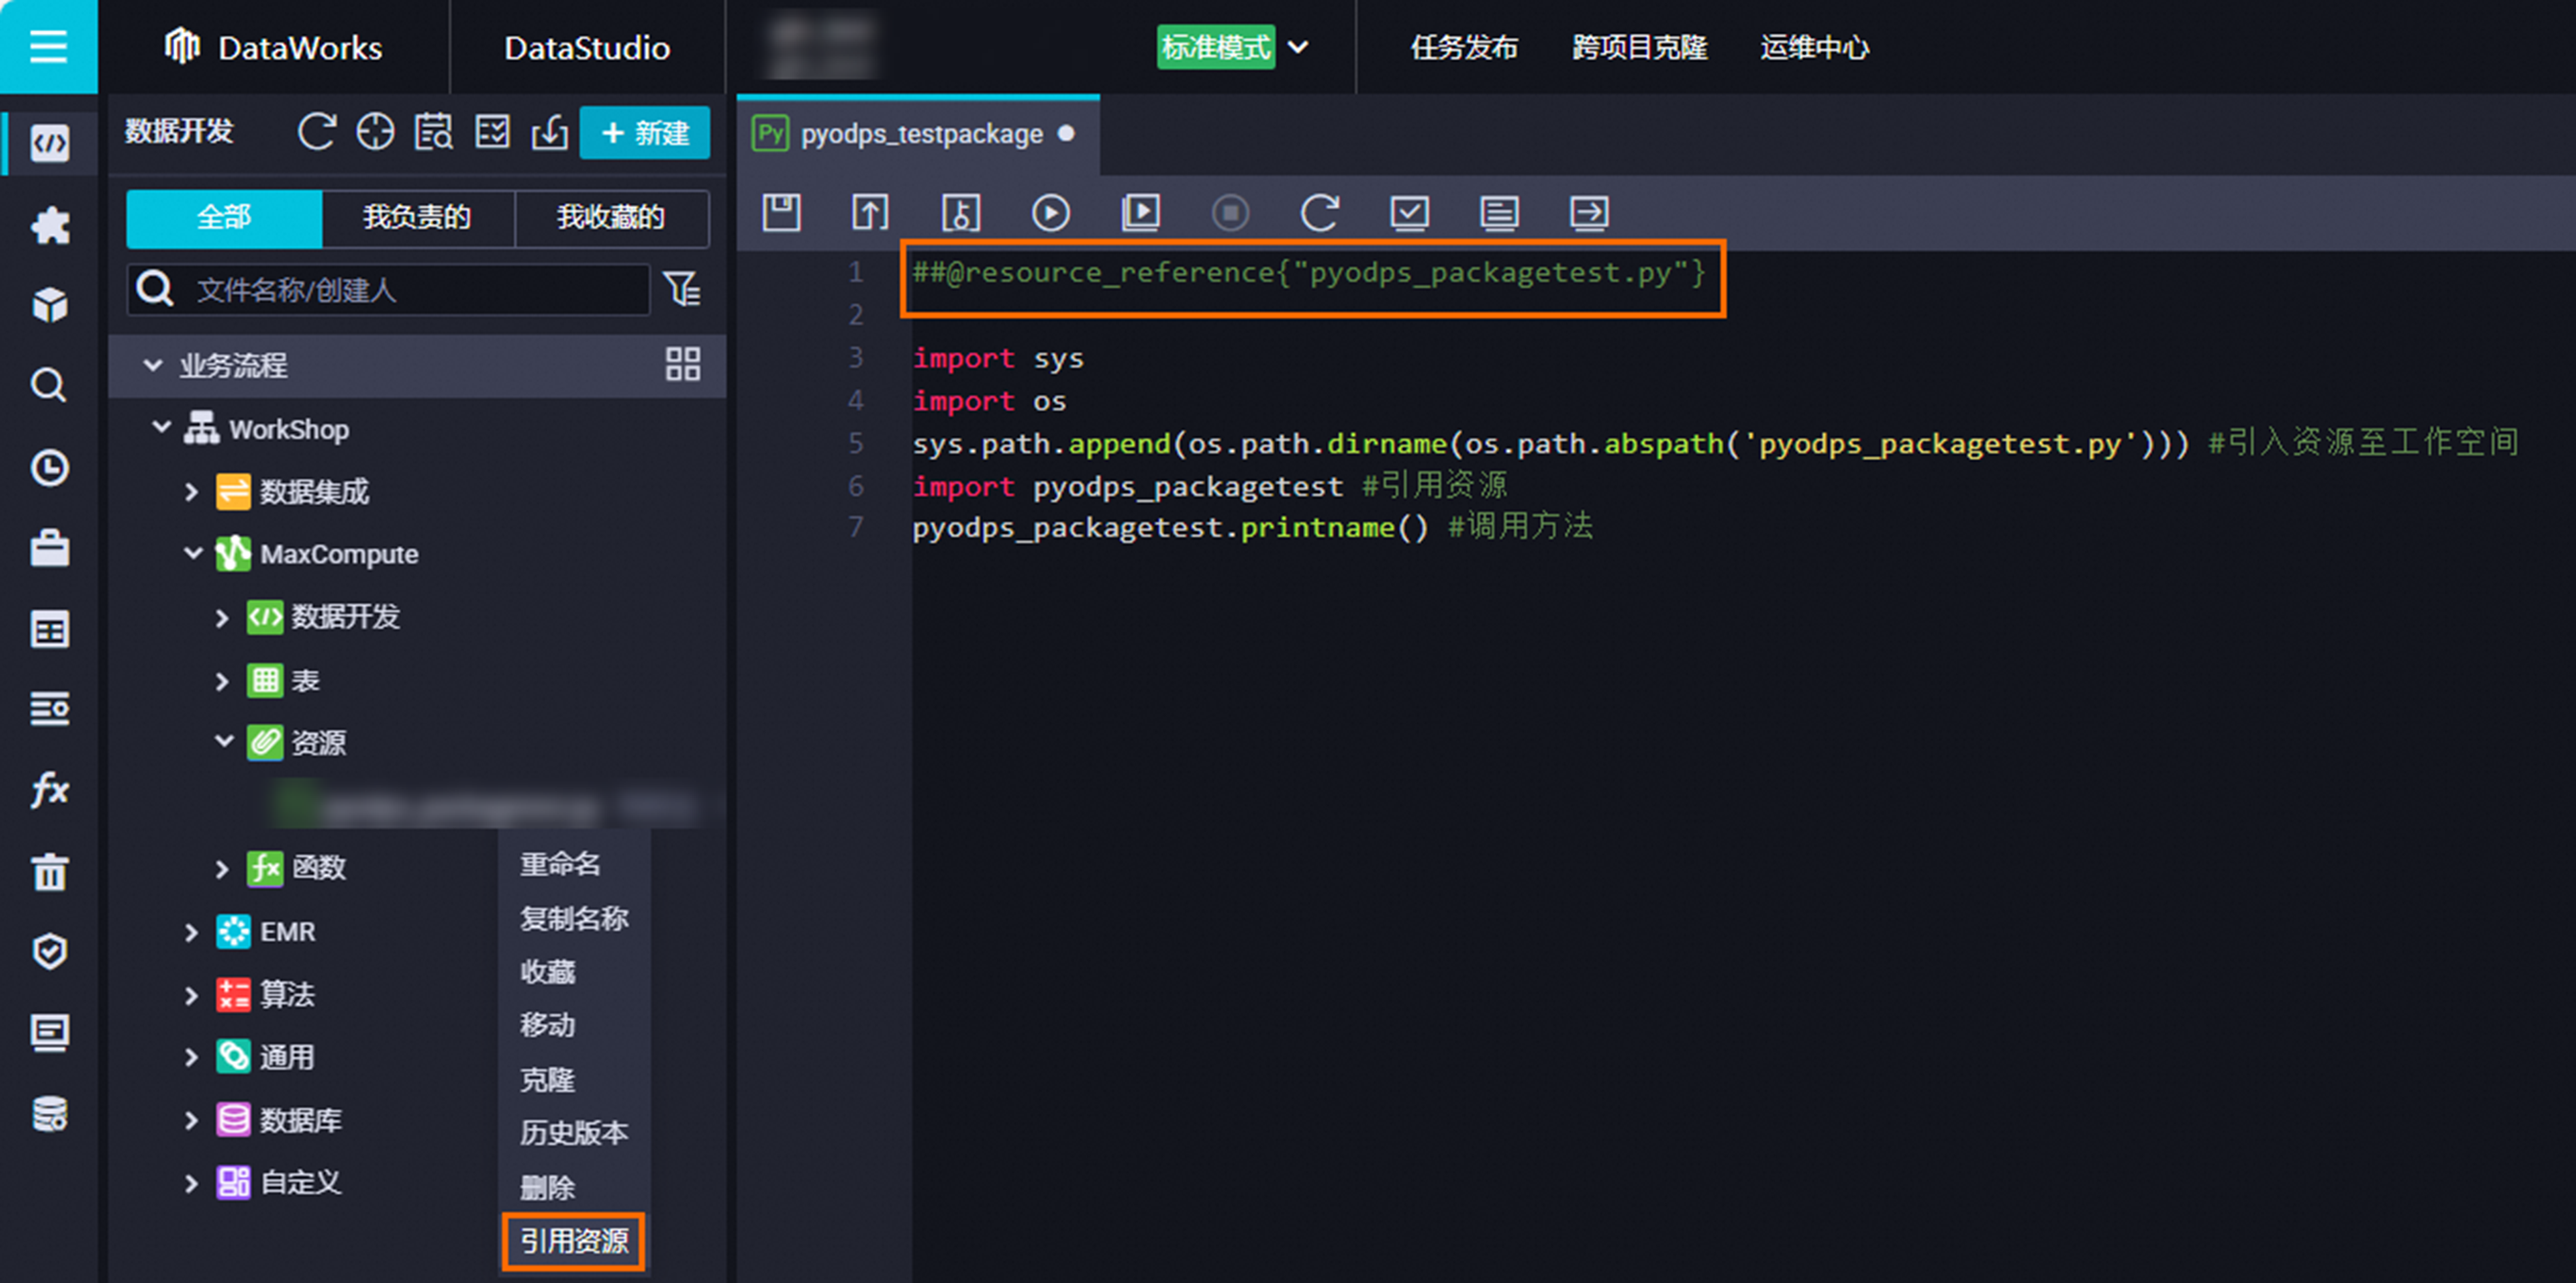Open the shield sidebar icon
Screen dimensions: 2576x1283
click(49, 952)
